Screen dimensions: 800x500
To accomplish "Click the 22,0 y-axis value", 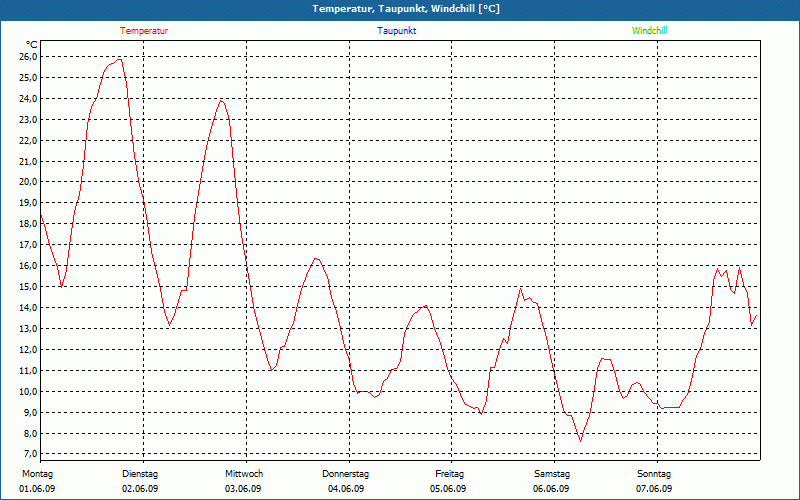I will (x=29, y=140).
